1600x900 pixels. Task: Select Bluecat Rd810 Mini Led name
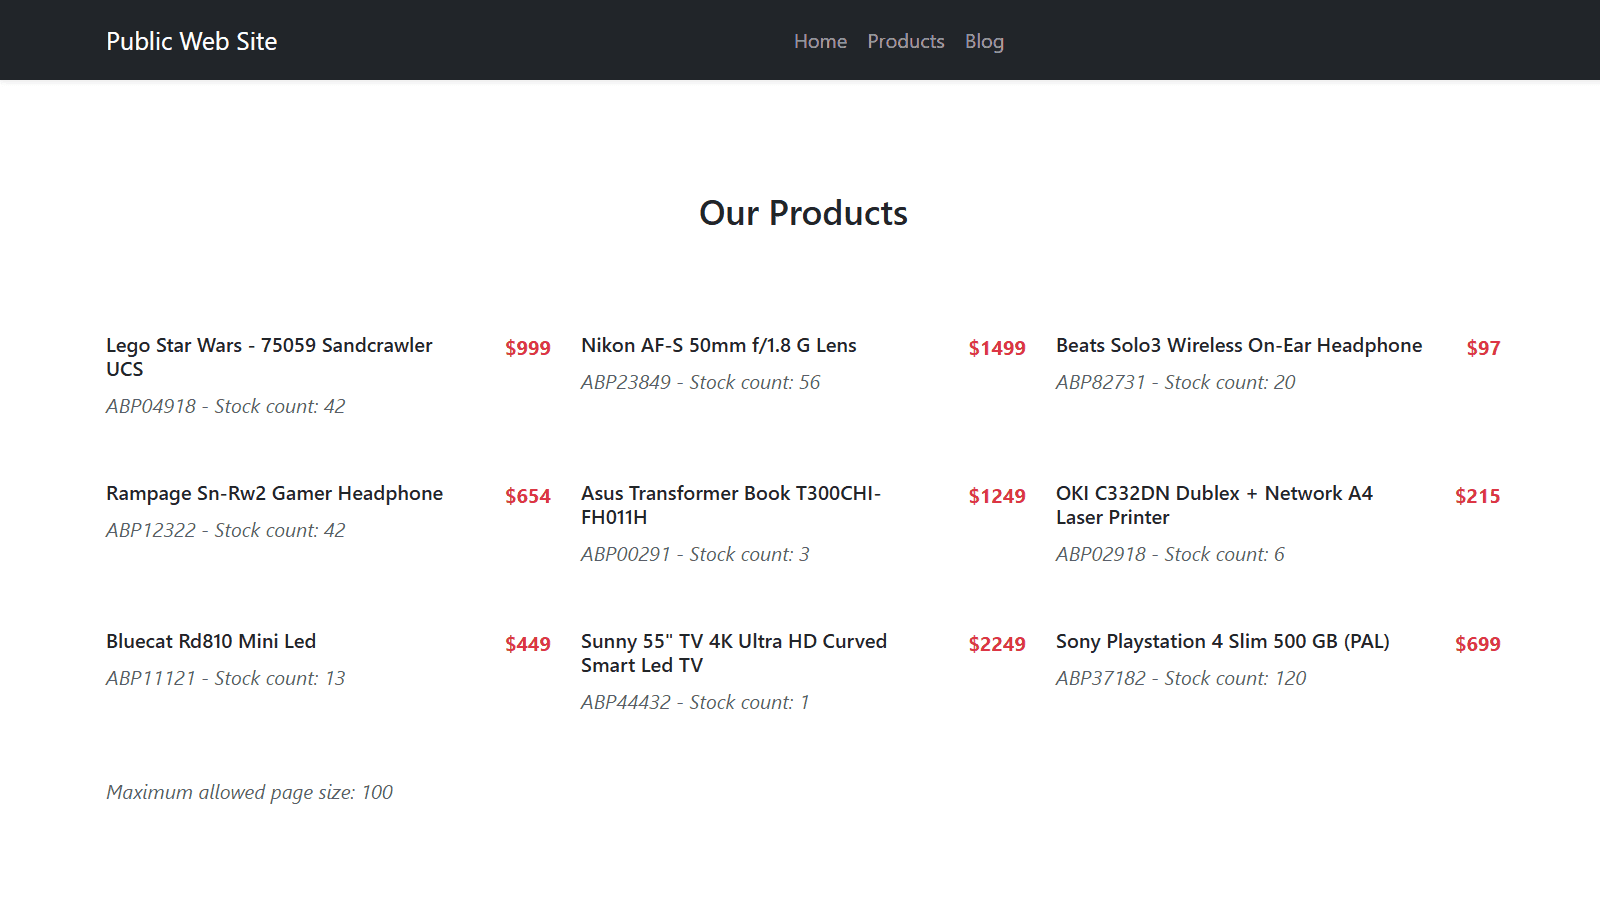coord(211,641)
